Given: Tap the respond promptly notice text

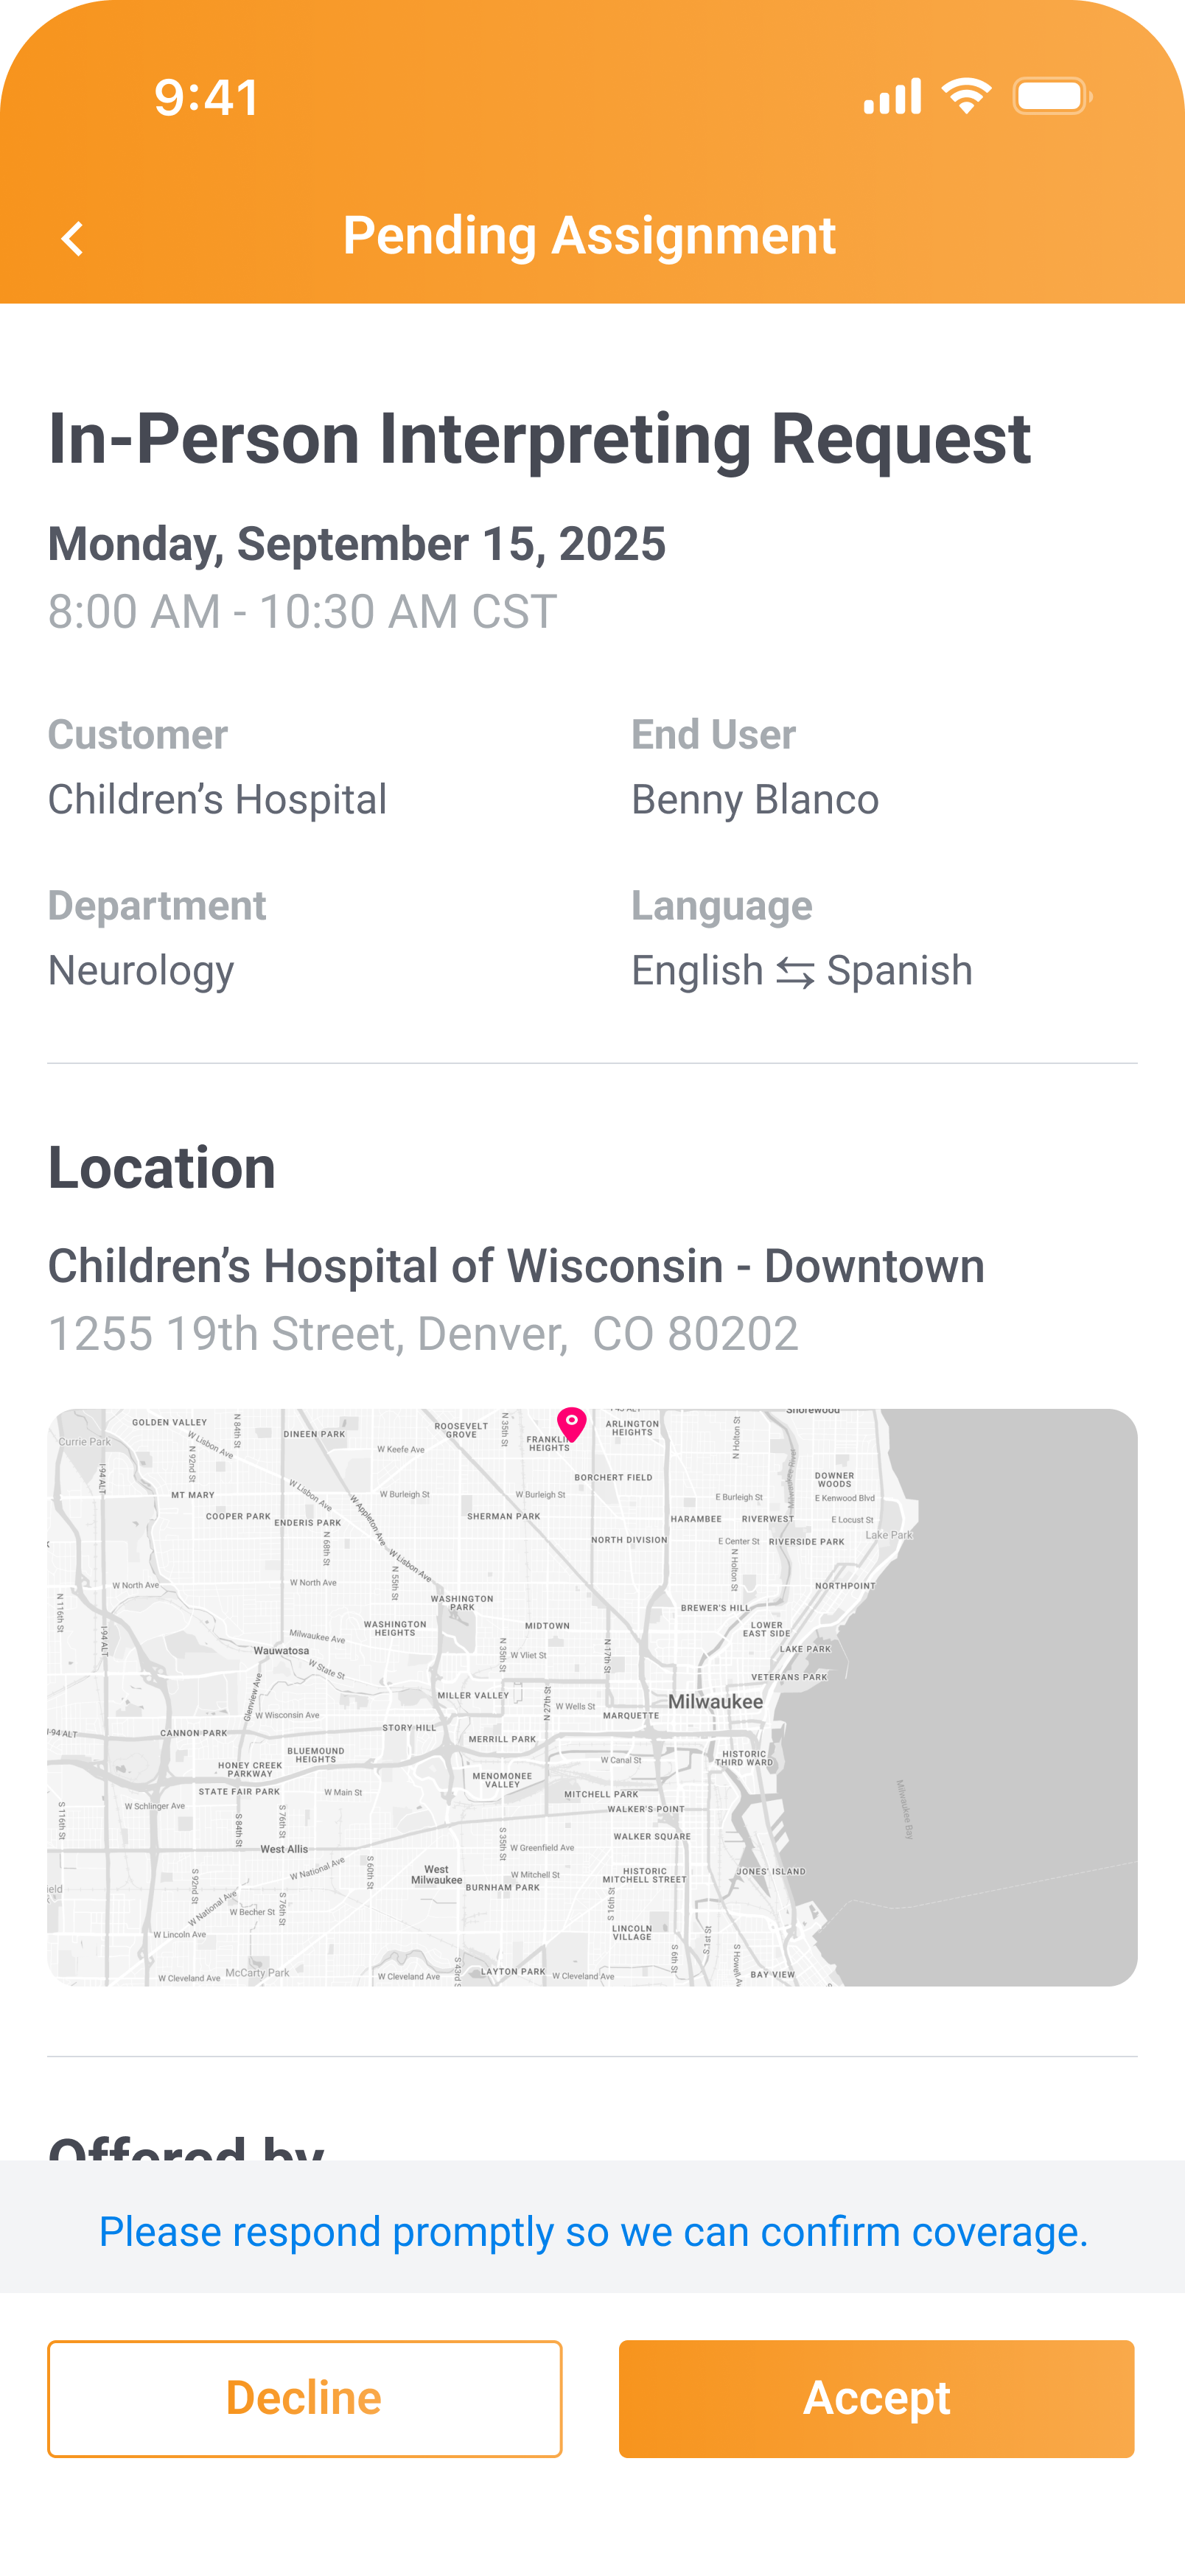Looking at the screenshot, I should coord(593,2232).
